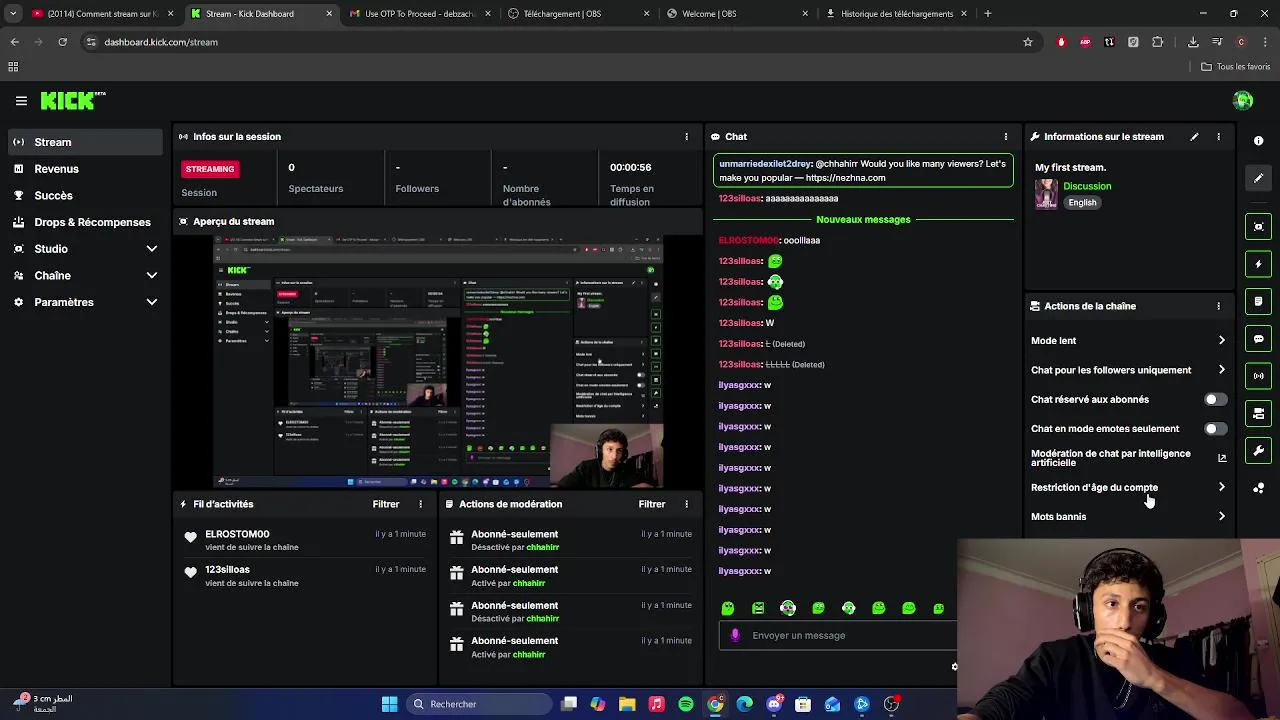Reload the dashboard page
This screenshot has width=1280, height=720.
(x=62, y=42)
